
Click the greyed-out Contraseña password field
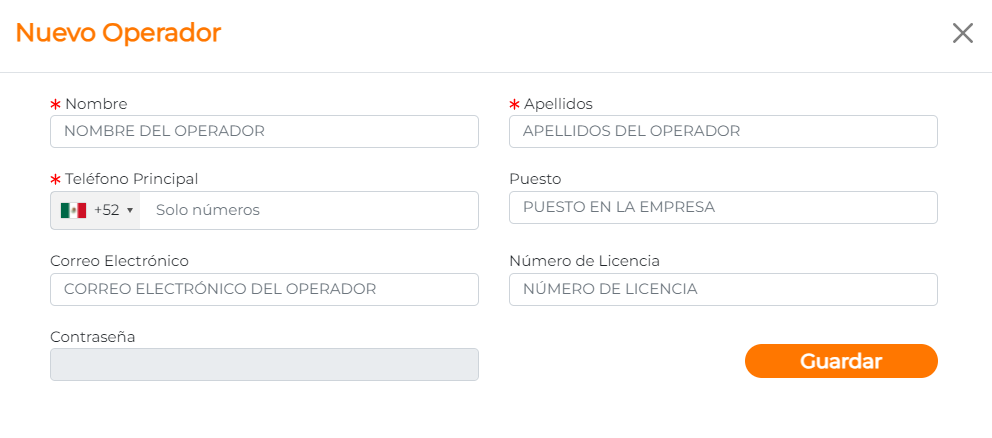[x=264, y=365]
